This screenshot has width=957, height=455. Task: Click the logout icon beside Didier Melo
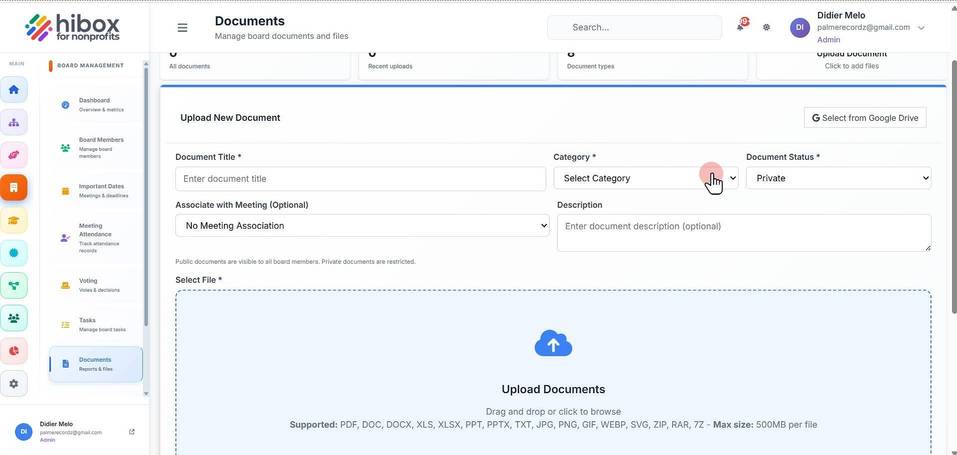pos(132,432)
